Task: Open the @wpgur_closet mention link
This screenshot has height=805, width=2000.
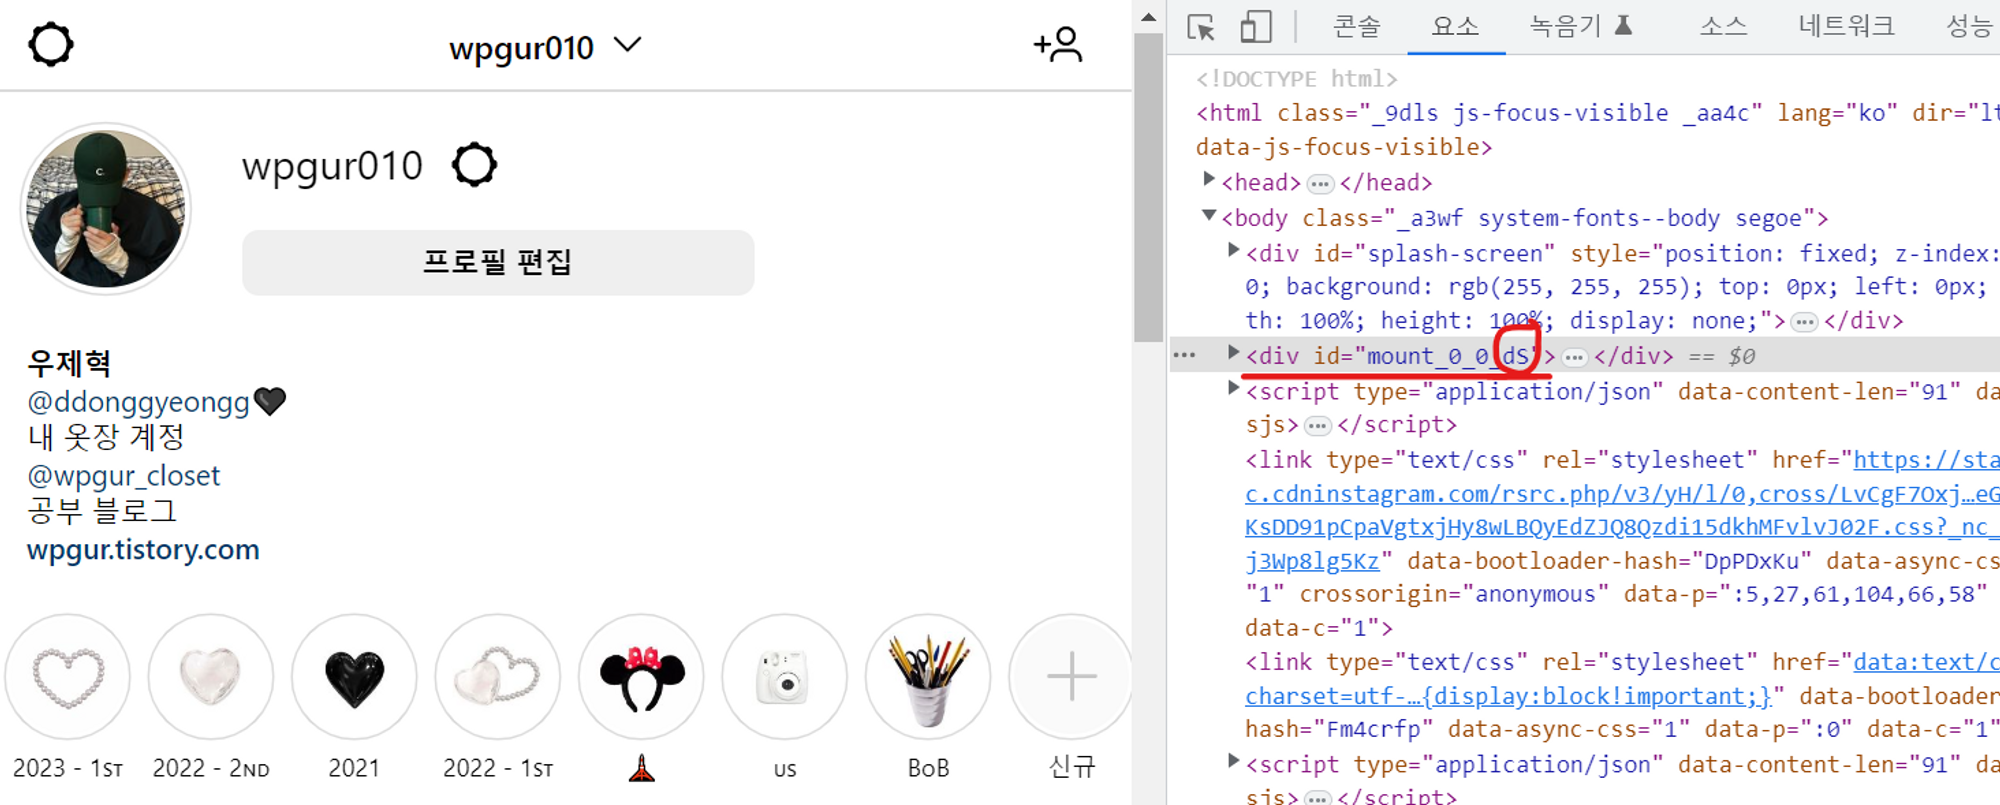Action: (x=124, y=475)
